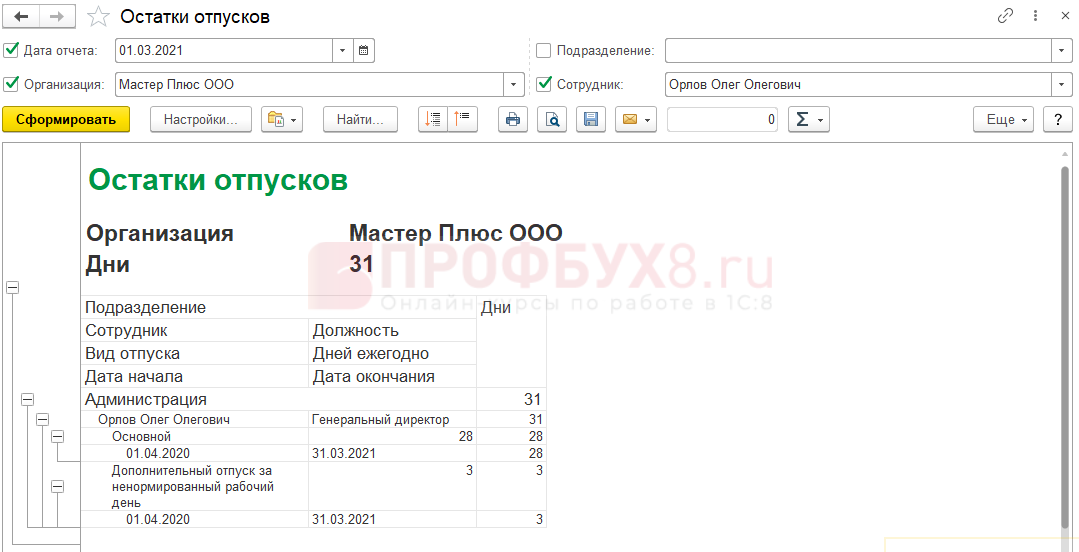This screenshot has width=1079, height=552.
Task: Toggle the Сотрудник checkbox
Action: pos(544,85)
